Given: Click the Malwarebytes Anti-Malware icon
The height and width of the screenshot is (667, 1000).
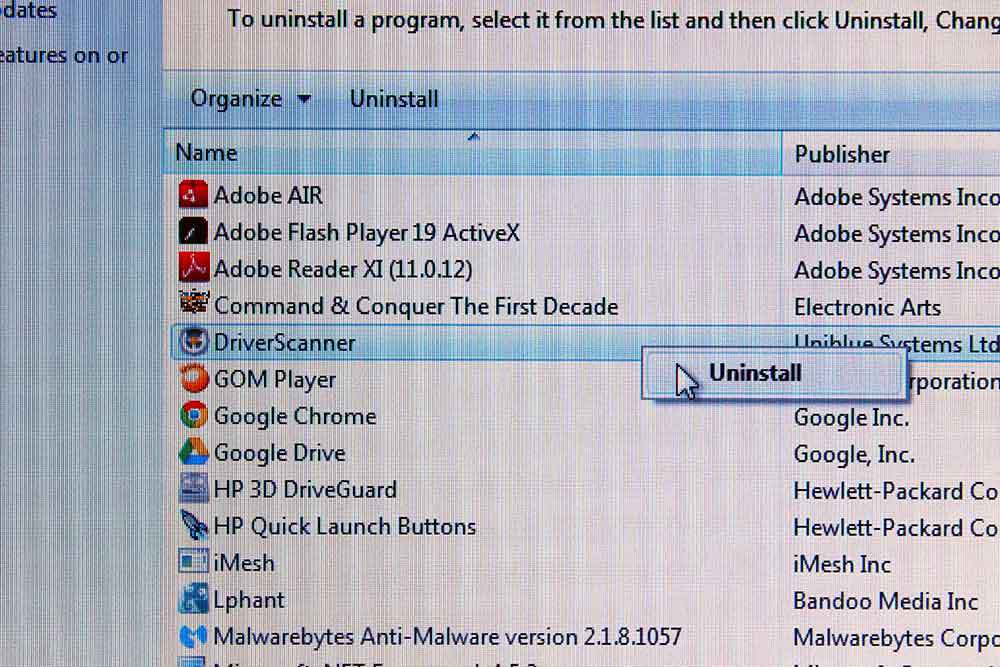Looking at the screenshot, I should [194, 636].
